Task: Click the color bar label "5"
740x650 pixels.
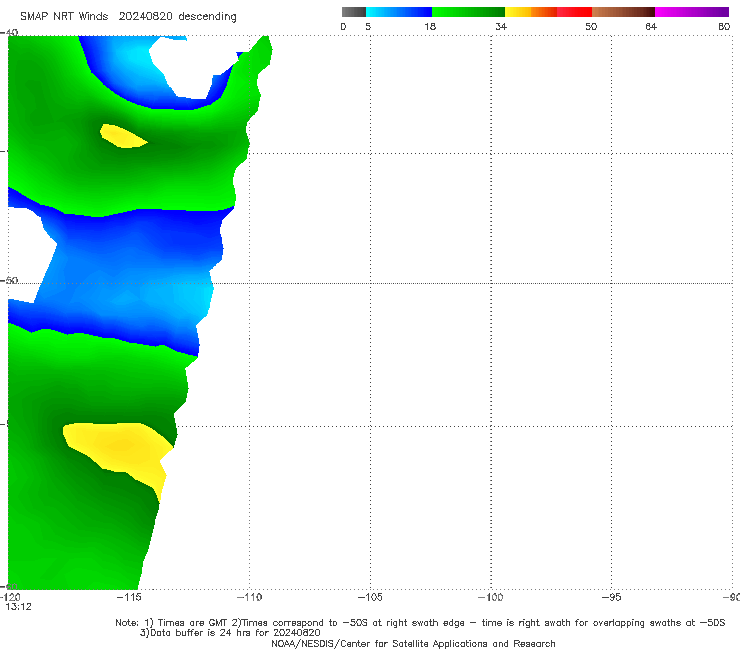Action: point(368,27)
